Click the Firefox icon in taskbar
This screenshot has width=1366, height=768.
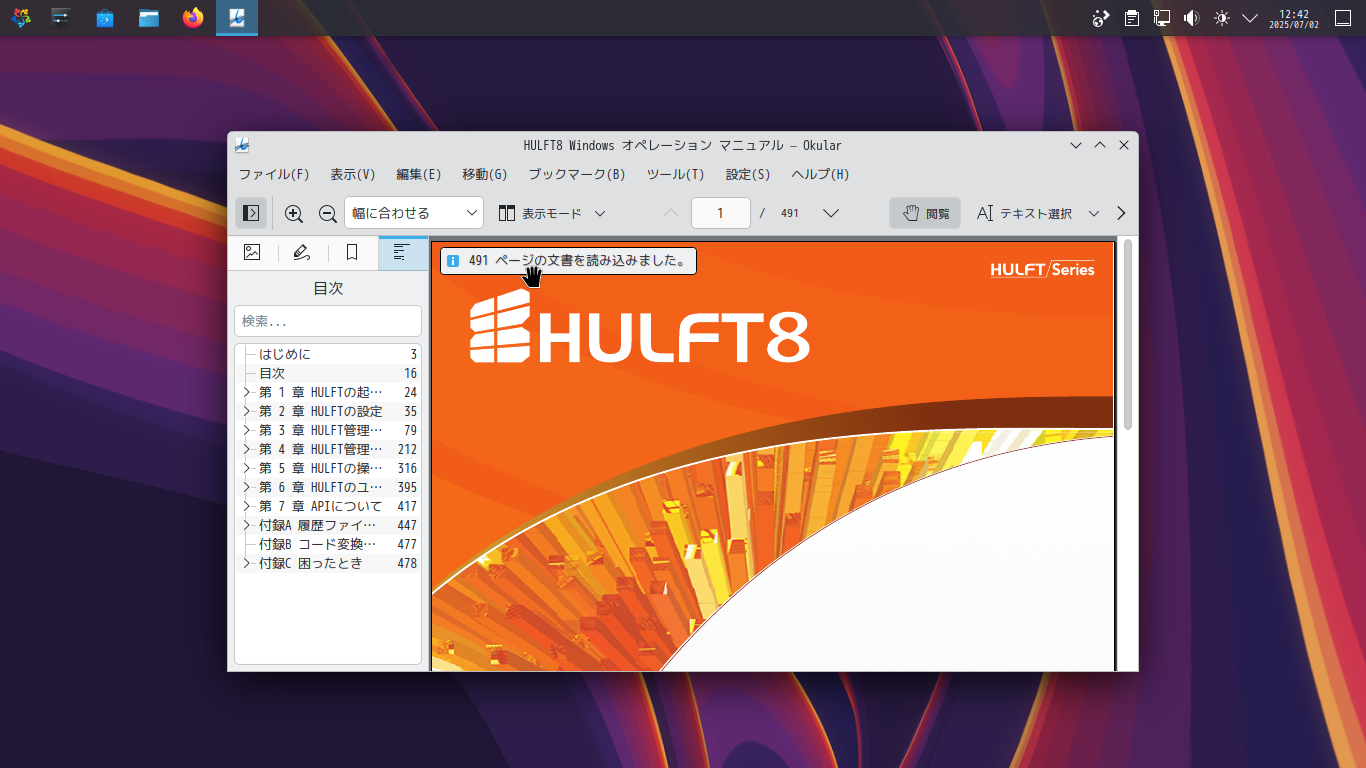point(193,18)
